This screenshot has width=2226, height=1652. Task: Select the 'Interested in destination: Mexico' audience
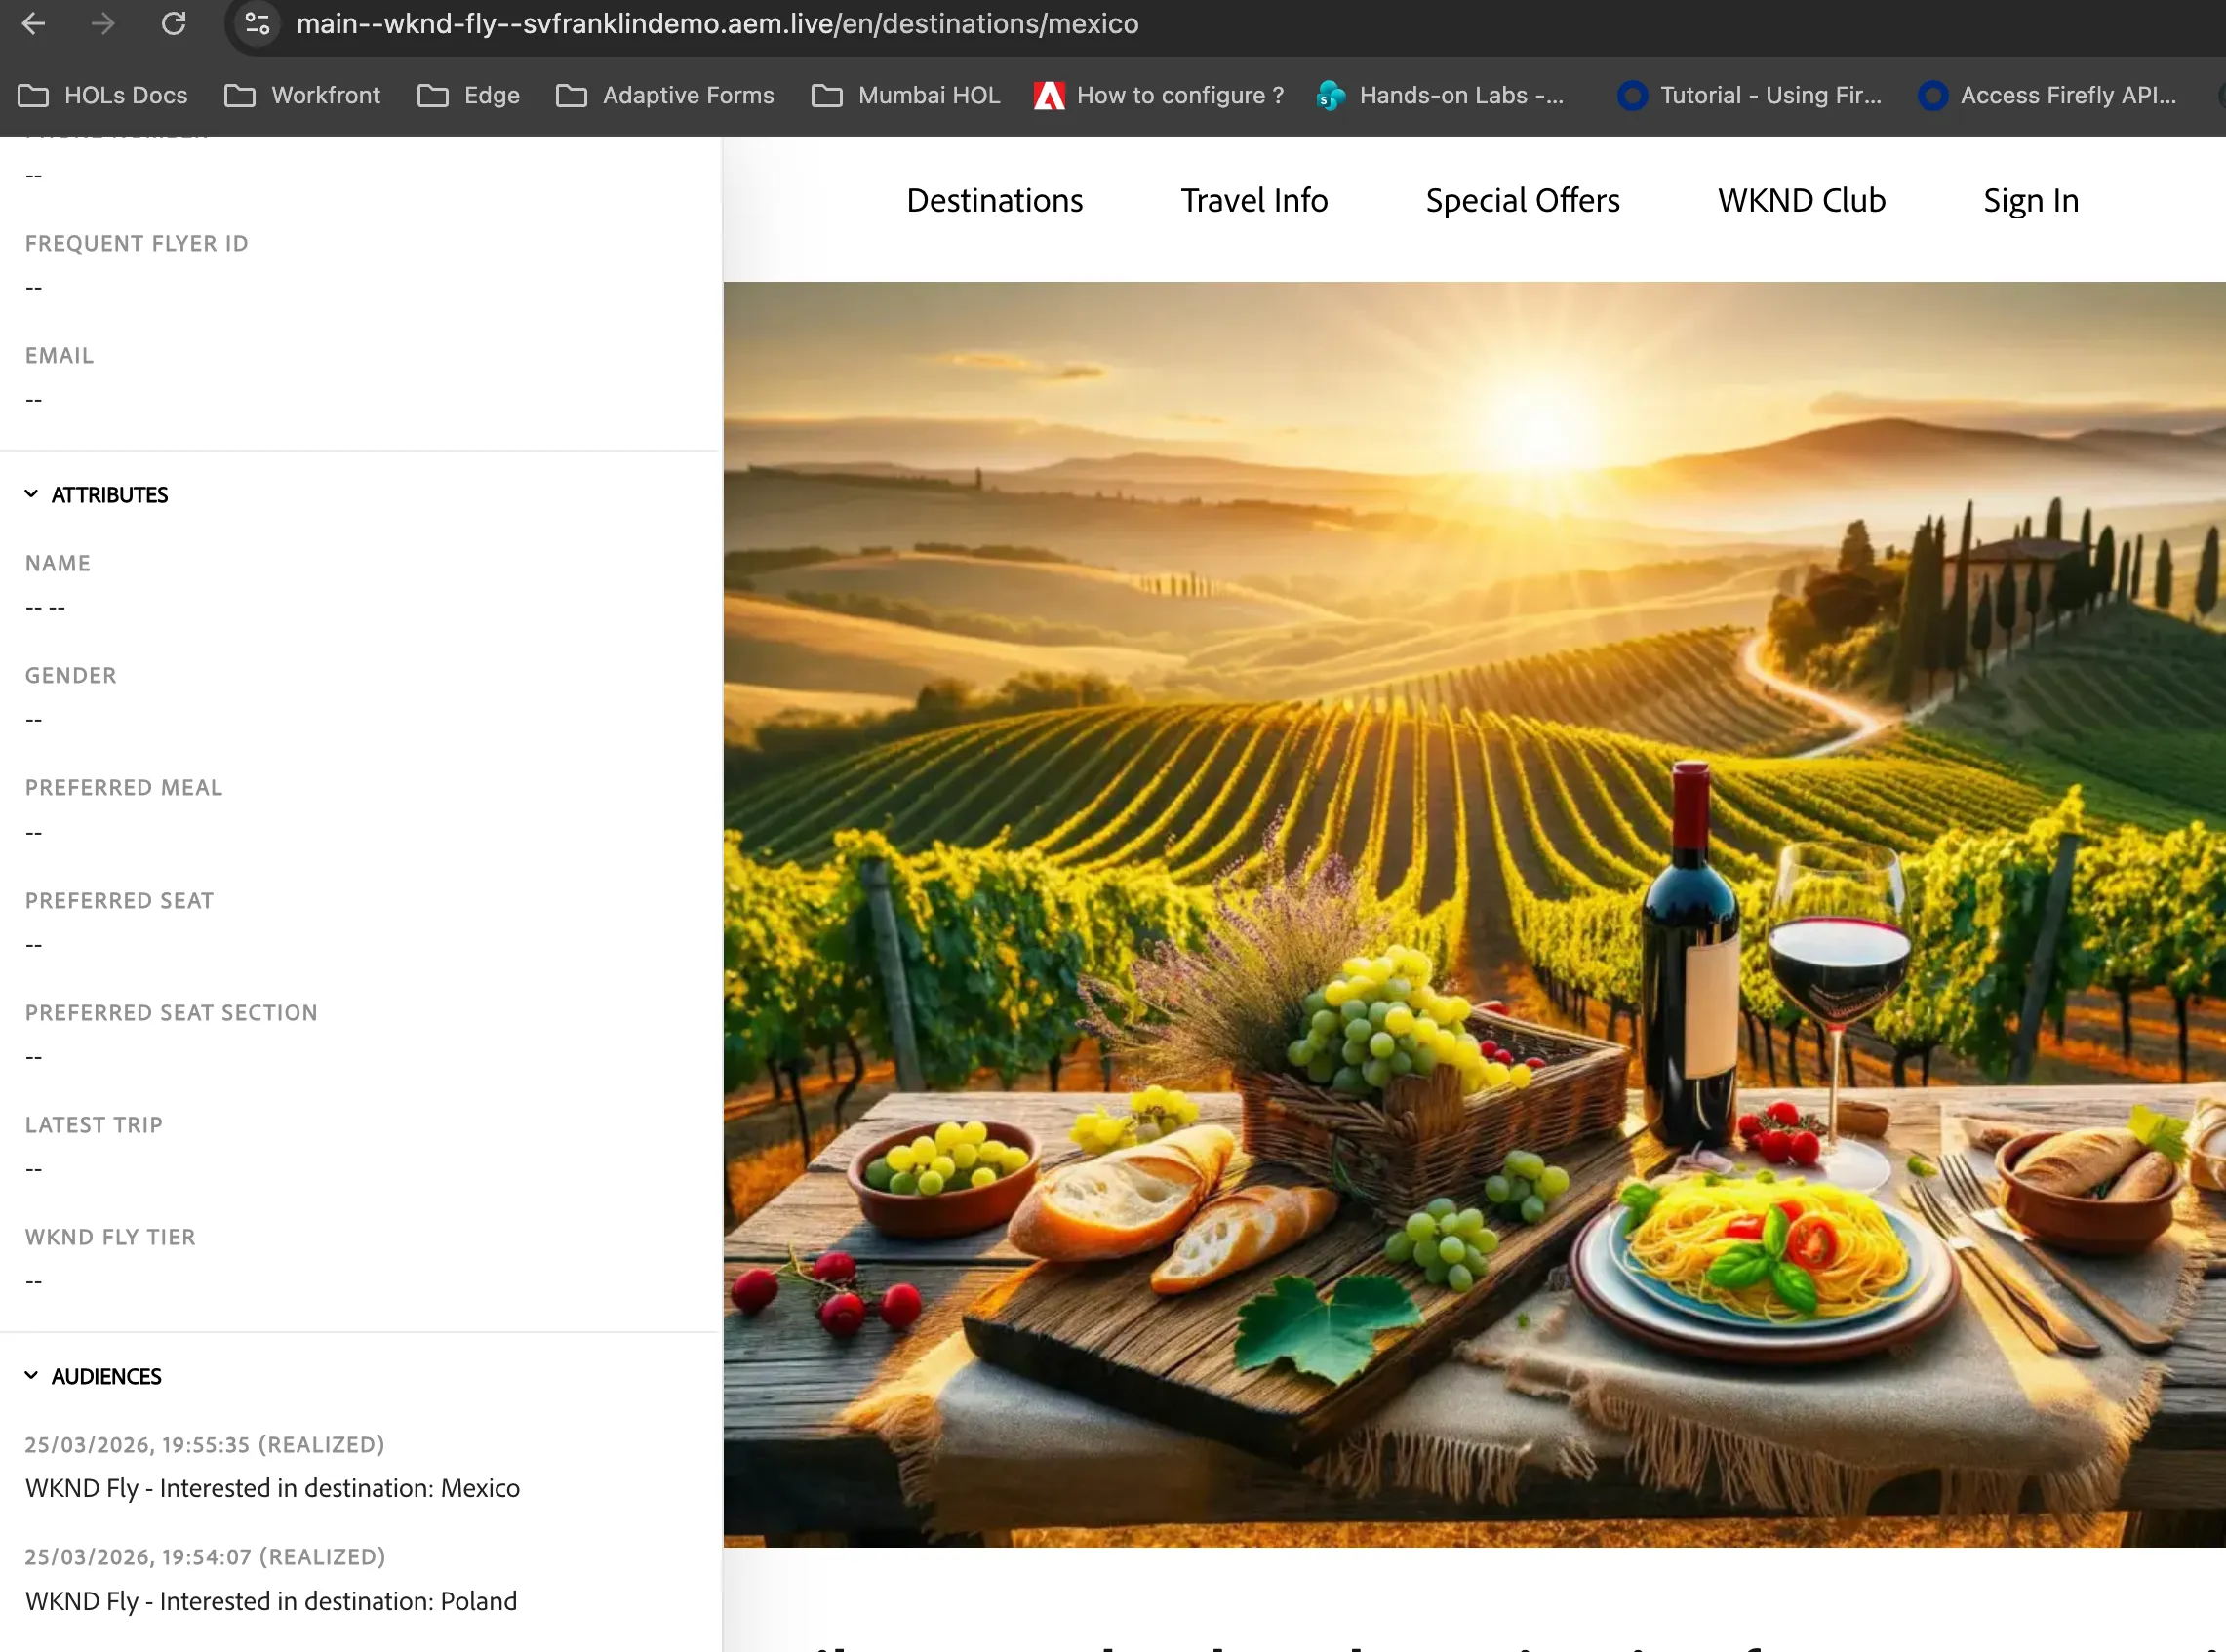point(273,1488)
